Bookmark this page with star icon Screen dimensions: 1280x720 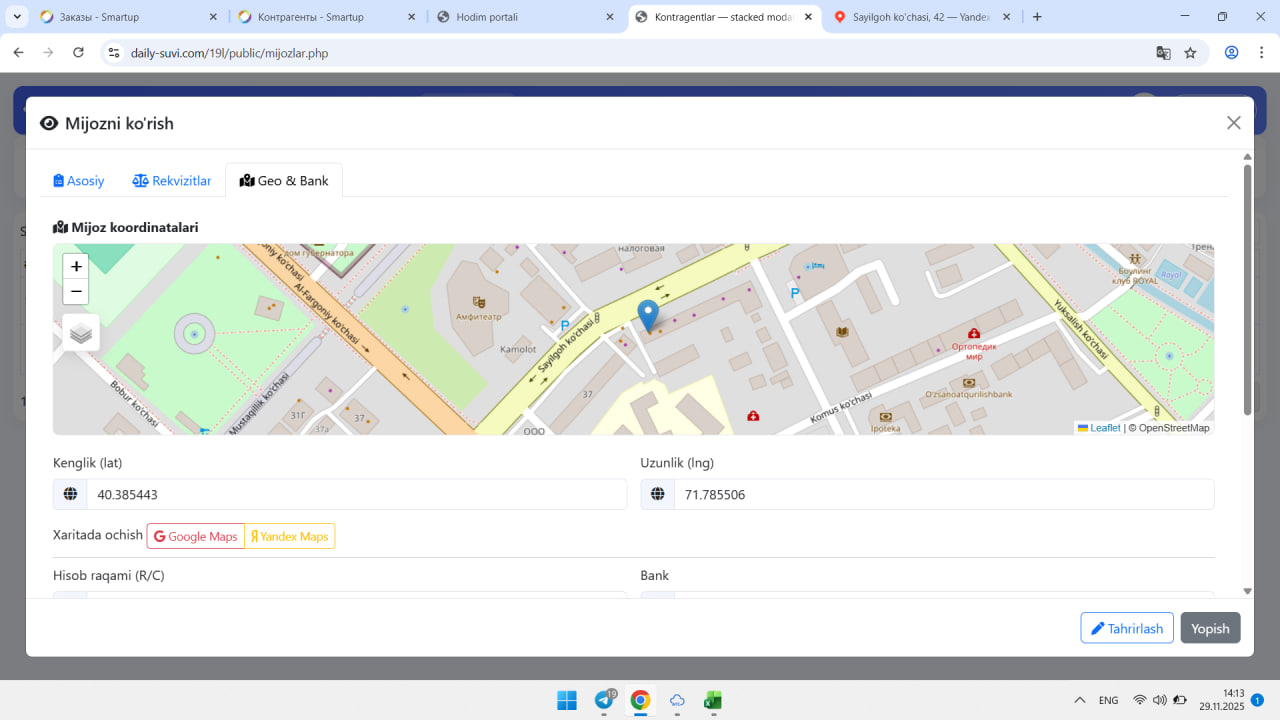[x=1190, y=53]
